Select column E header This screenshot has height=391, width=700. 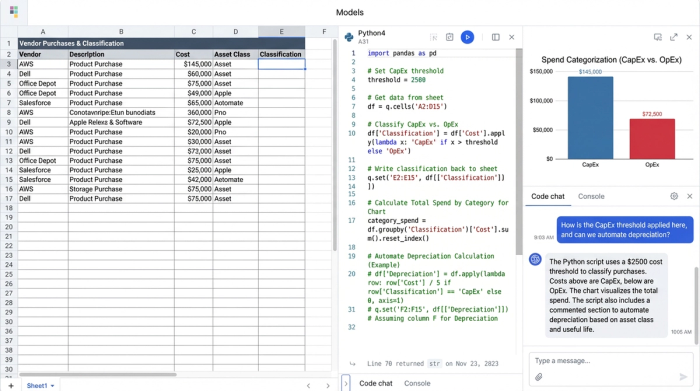coord(281,32)
